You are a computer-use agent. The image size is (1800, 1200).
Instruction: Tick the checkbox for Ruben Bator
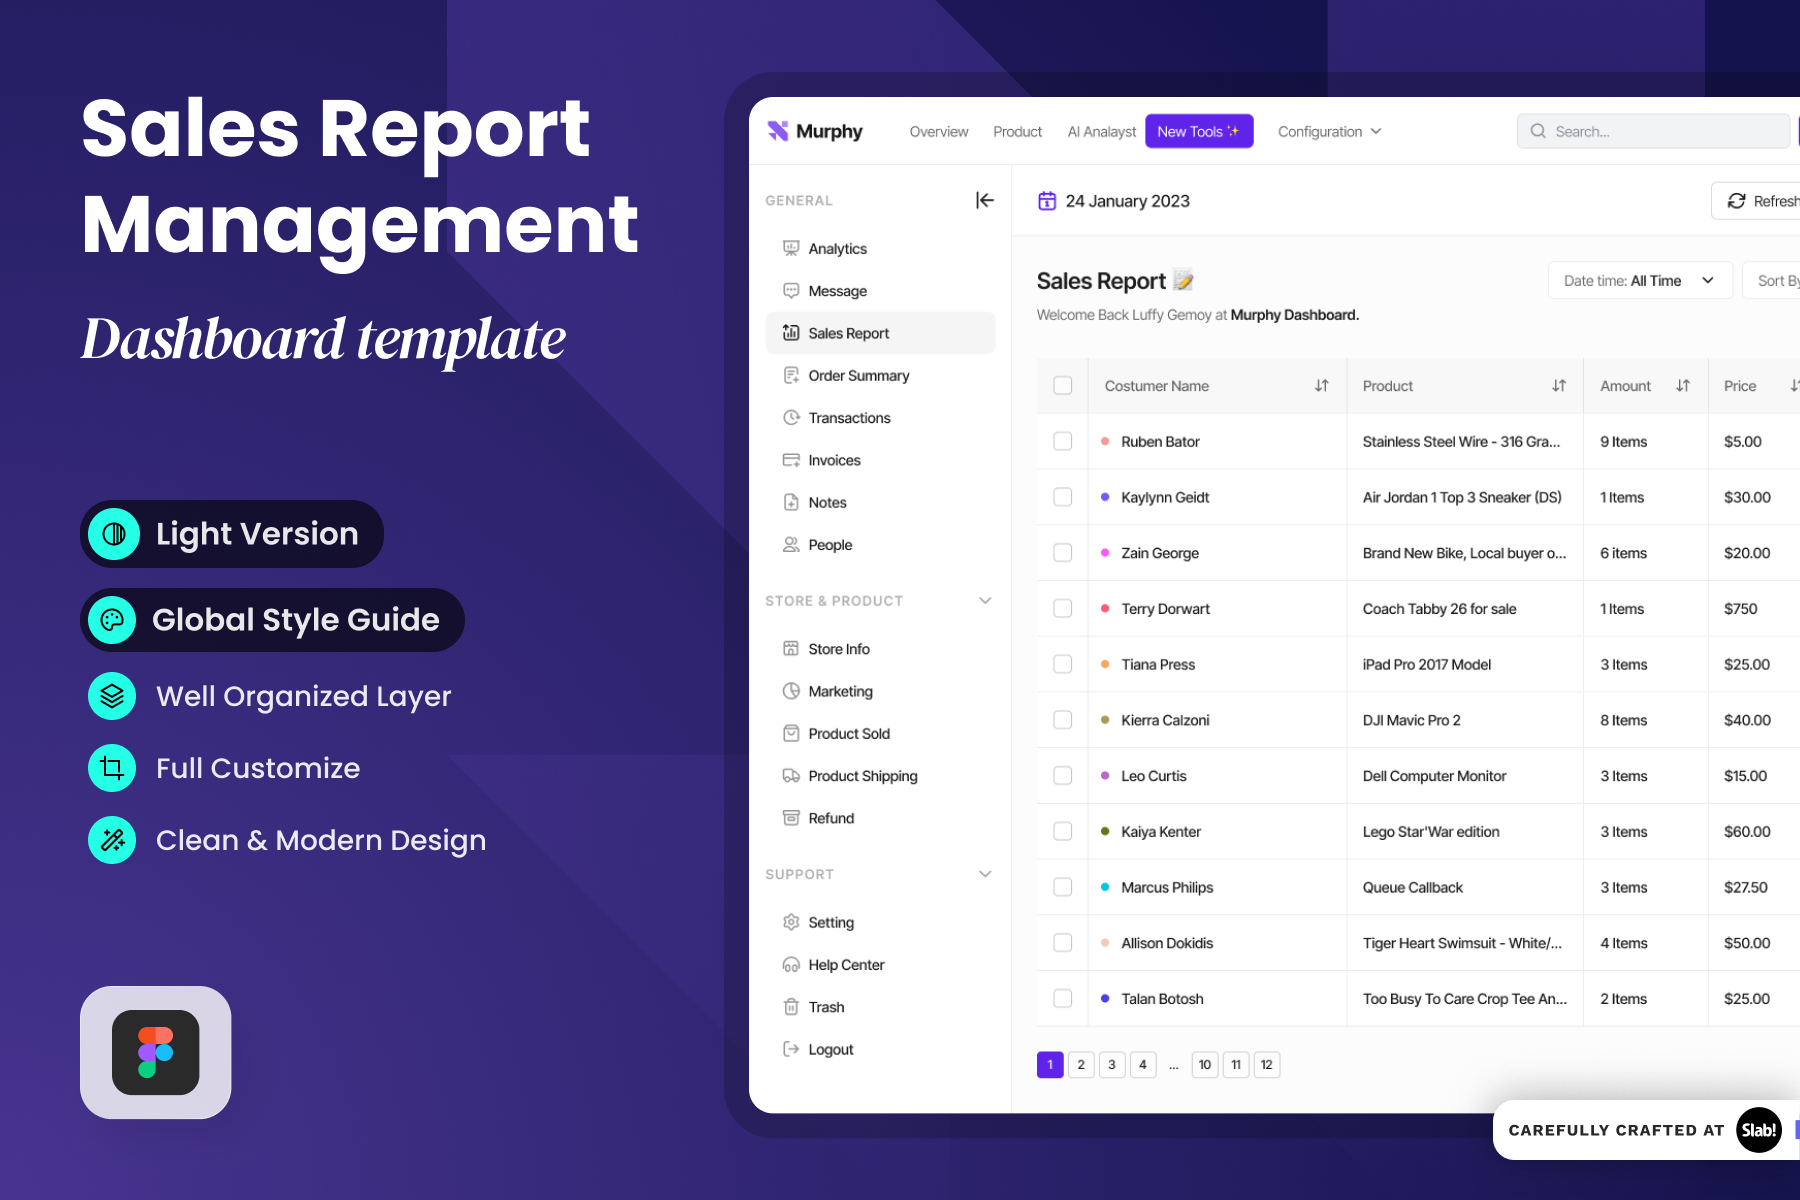[x=1063, y=441]
